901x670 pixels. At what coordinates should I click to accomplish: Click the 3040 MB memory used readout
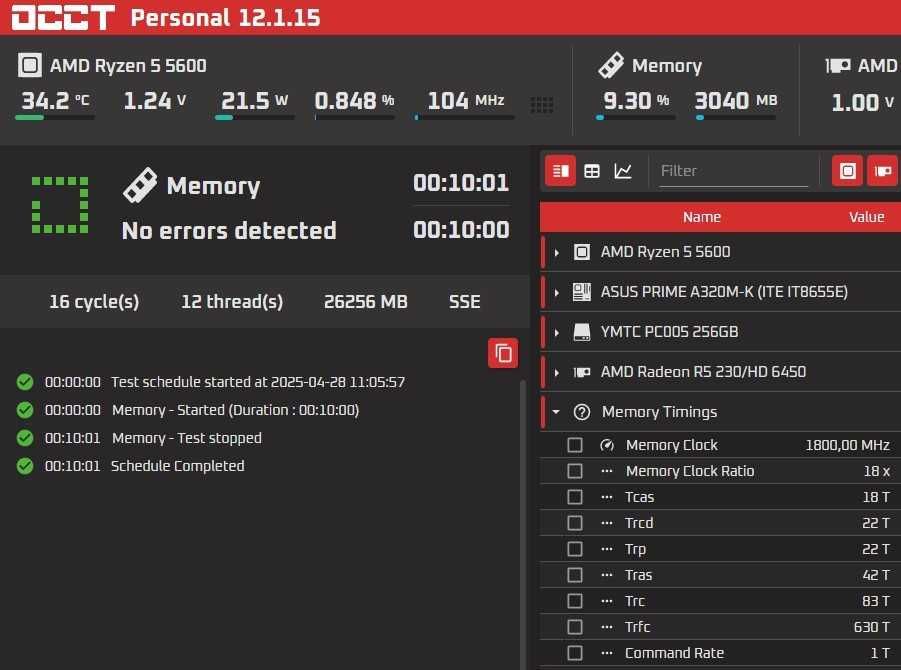point(736,101)
